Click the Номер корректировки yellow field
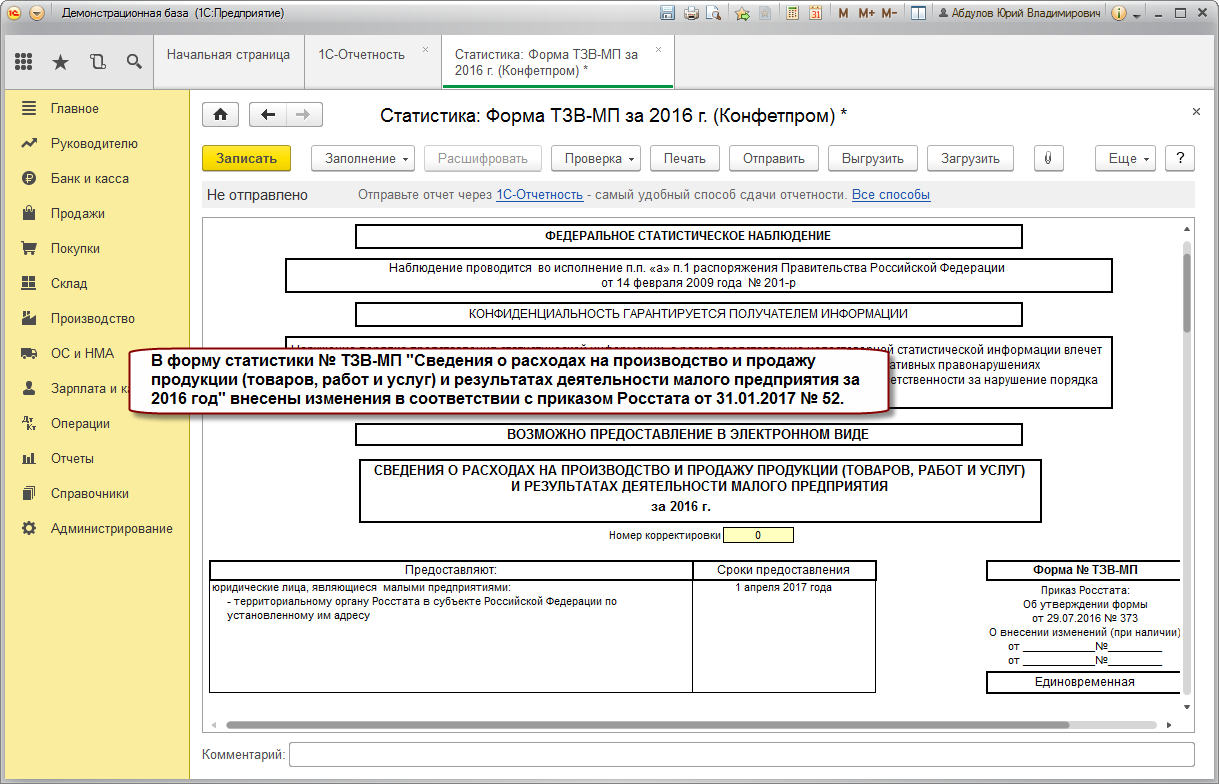Image resolution: width=1219 pixels, height=784 pixels. click(757, 535)
